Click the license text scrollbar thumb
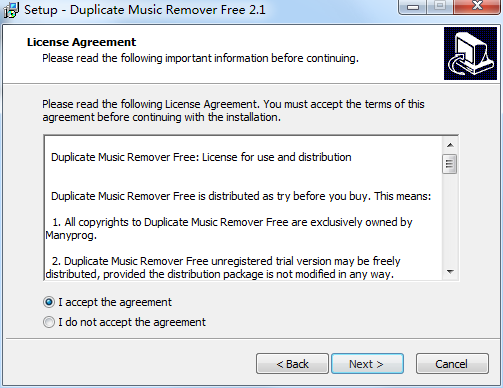This screenshot has height=388, width=503. [x=450, y=164]
